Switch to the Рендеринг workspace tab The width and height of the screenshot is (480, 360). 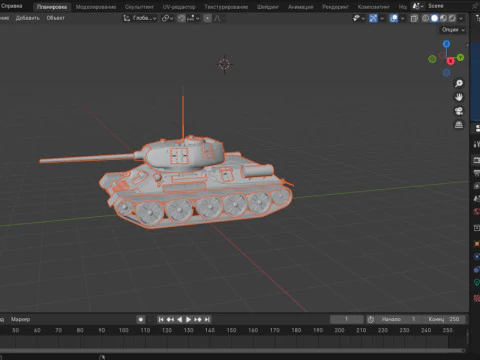click(335, 7)
